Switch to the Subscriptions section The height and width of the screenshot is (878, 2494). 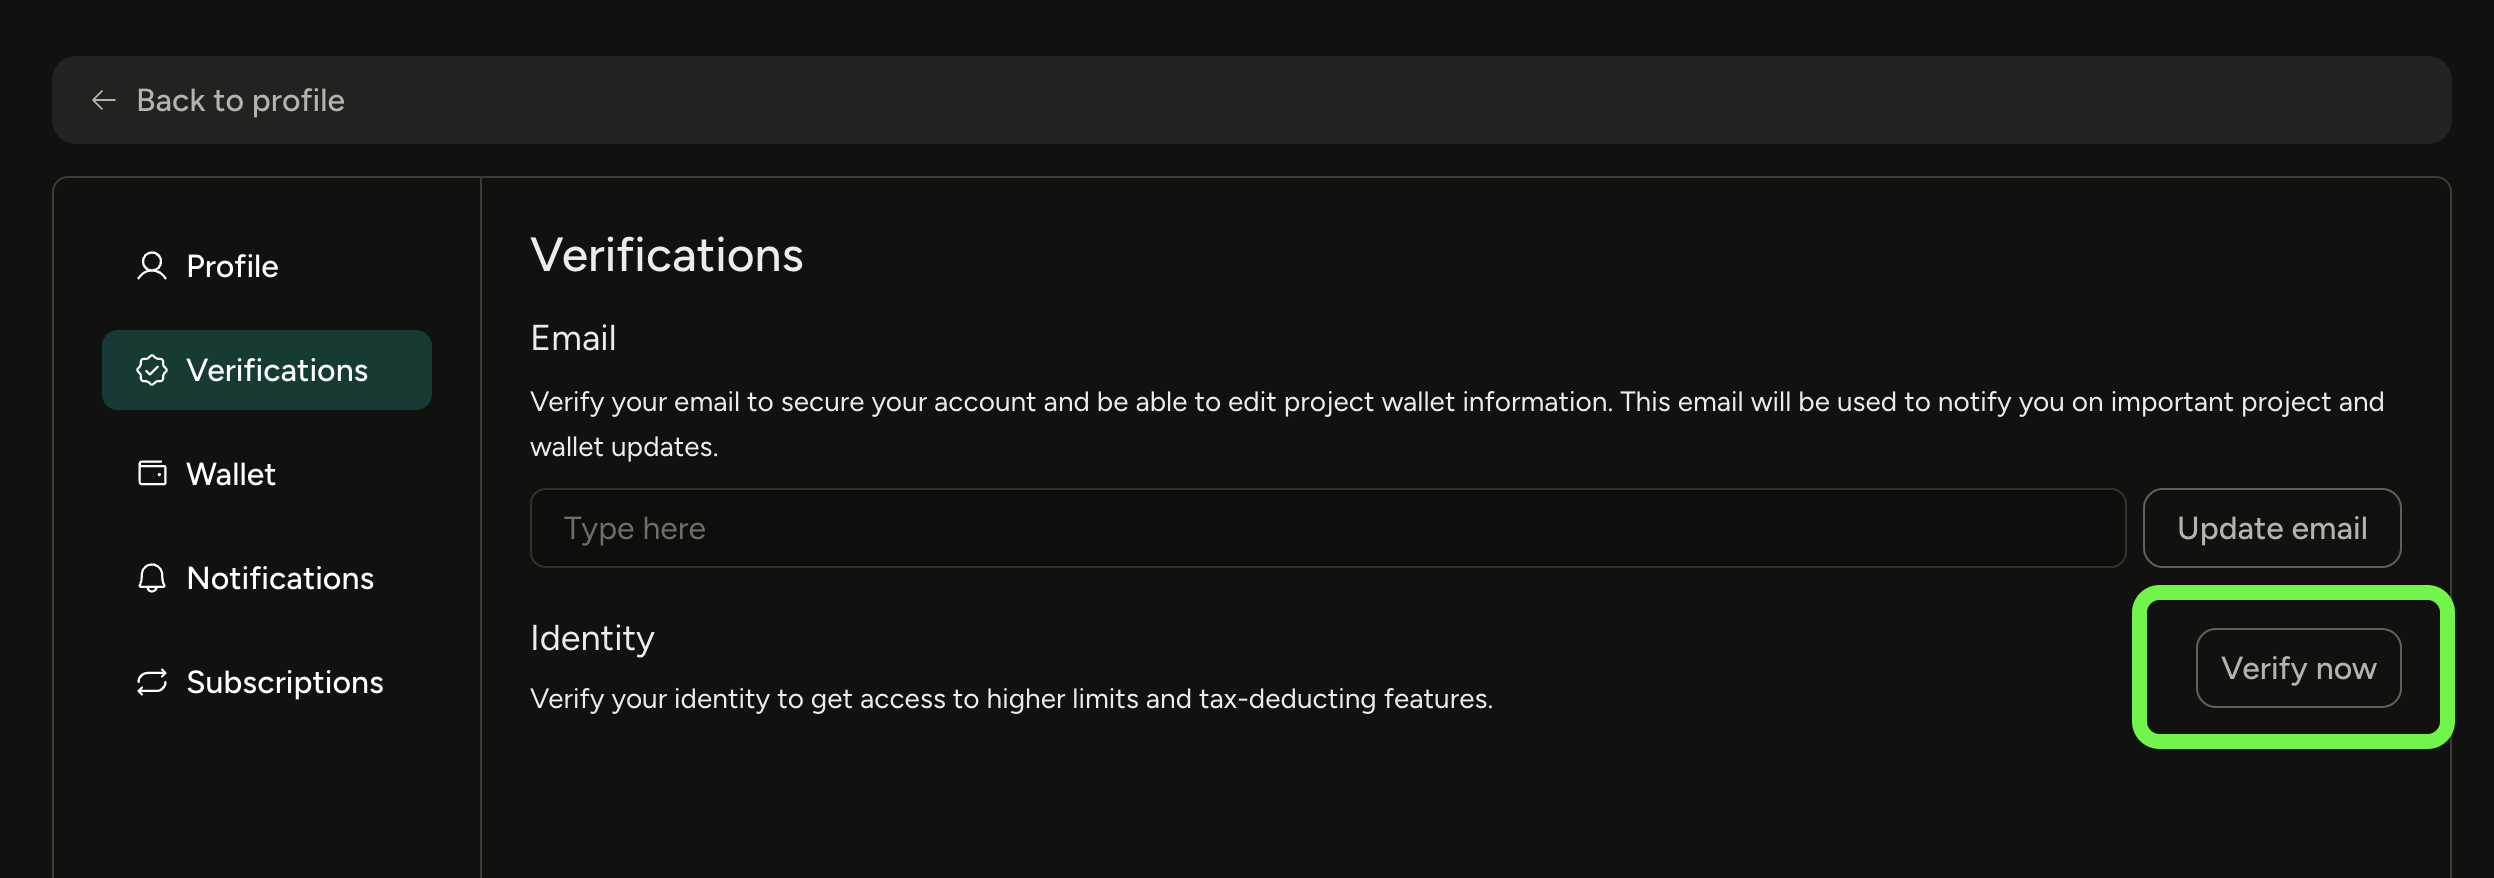(284, 682)
